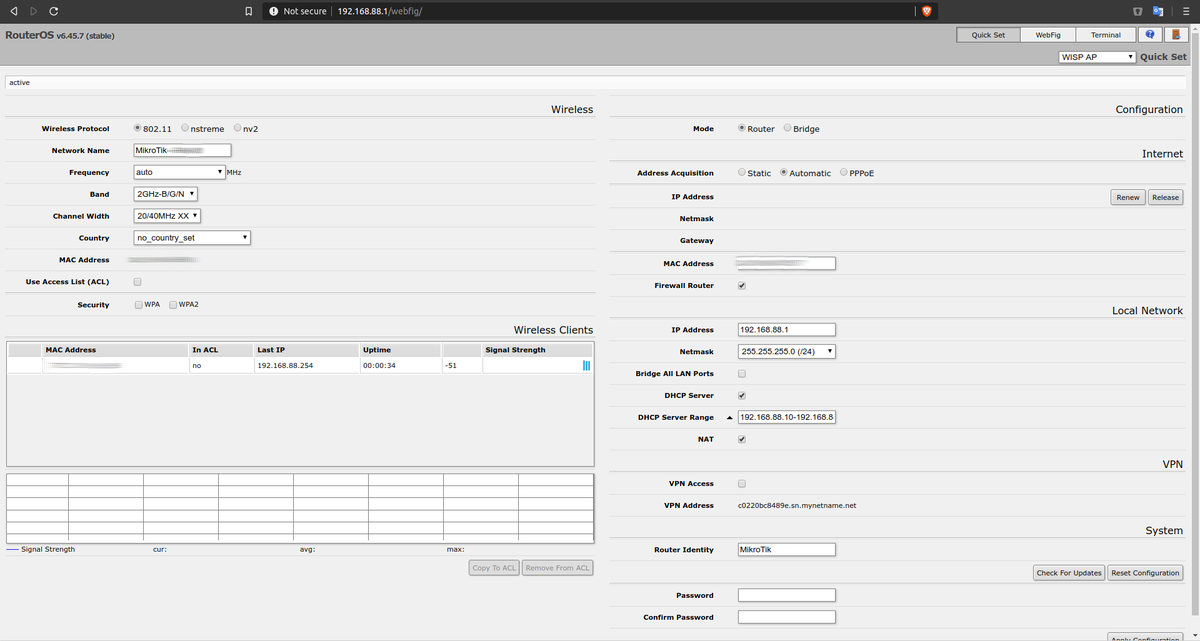Enable the WPA2 security checkbox
This screenshot has height=641, width=1200.
pos(173,305)
